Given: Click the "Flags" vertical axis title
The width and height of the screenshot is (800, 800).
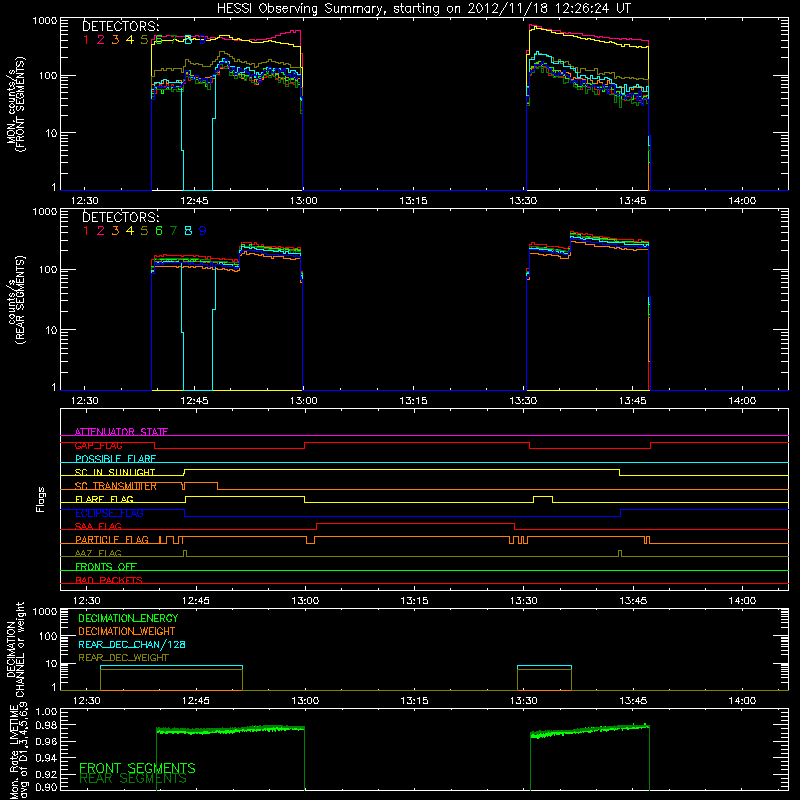Looking at the screenshot, I should [x=41, y=499].
